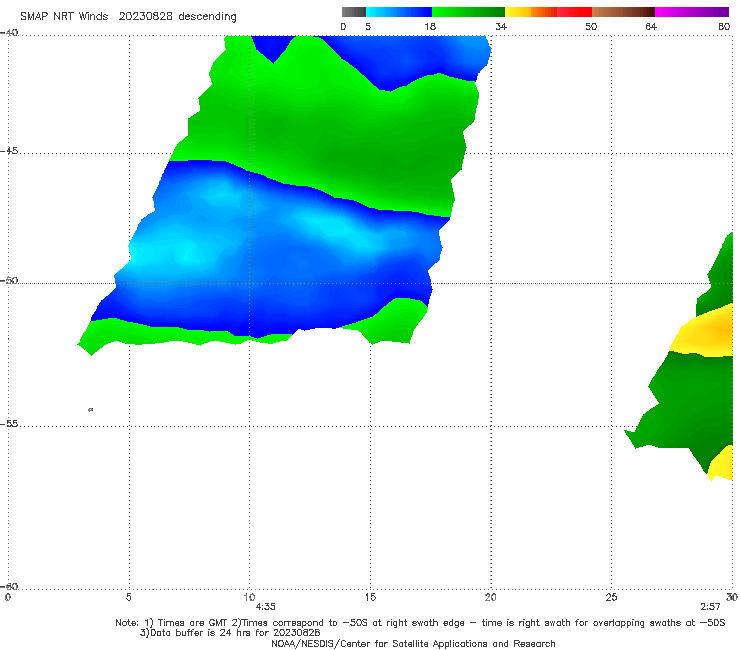Click the color bar label '50'

[x=591, y=26]
